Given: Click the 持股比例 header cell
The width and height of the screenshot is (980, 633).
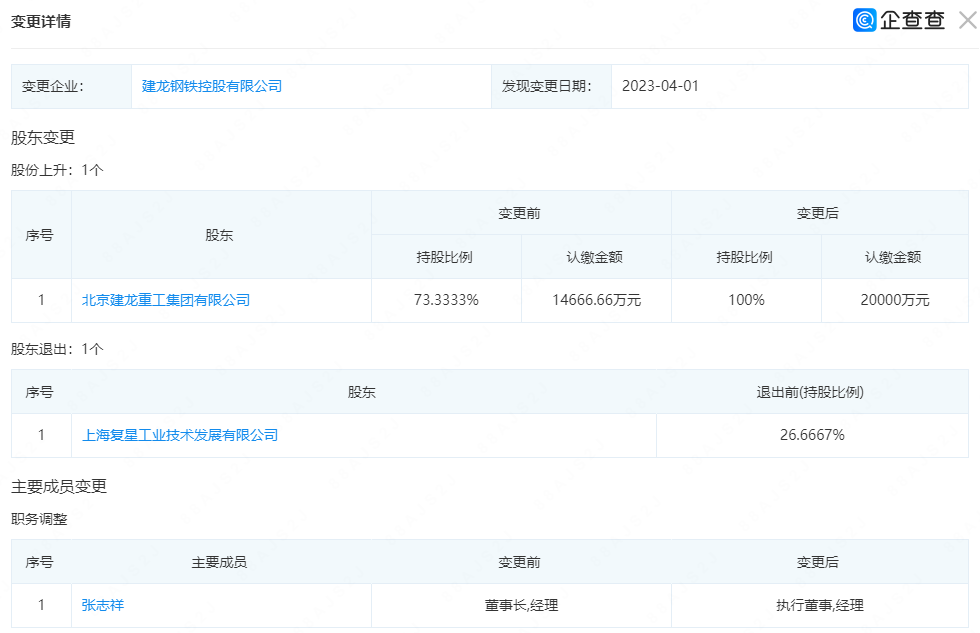Looking at the screenshot, I should 446,257.
